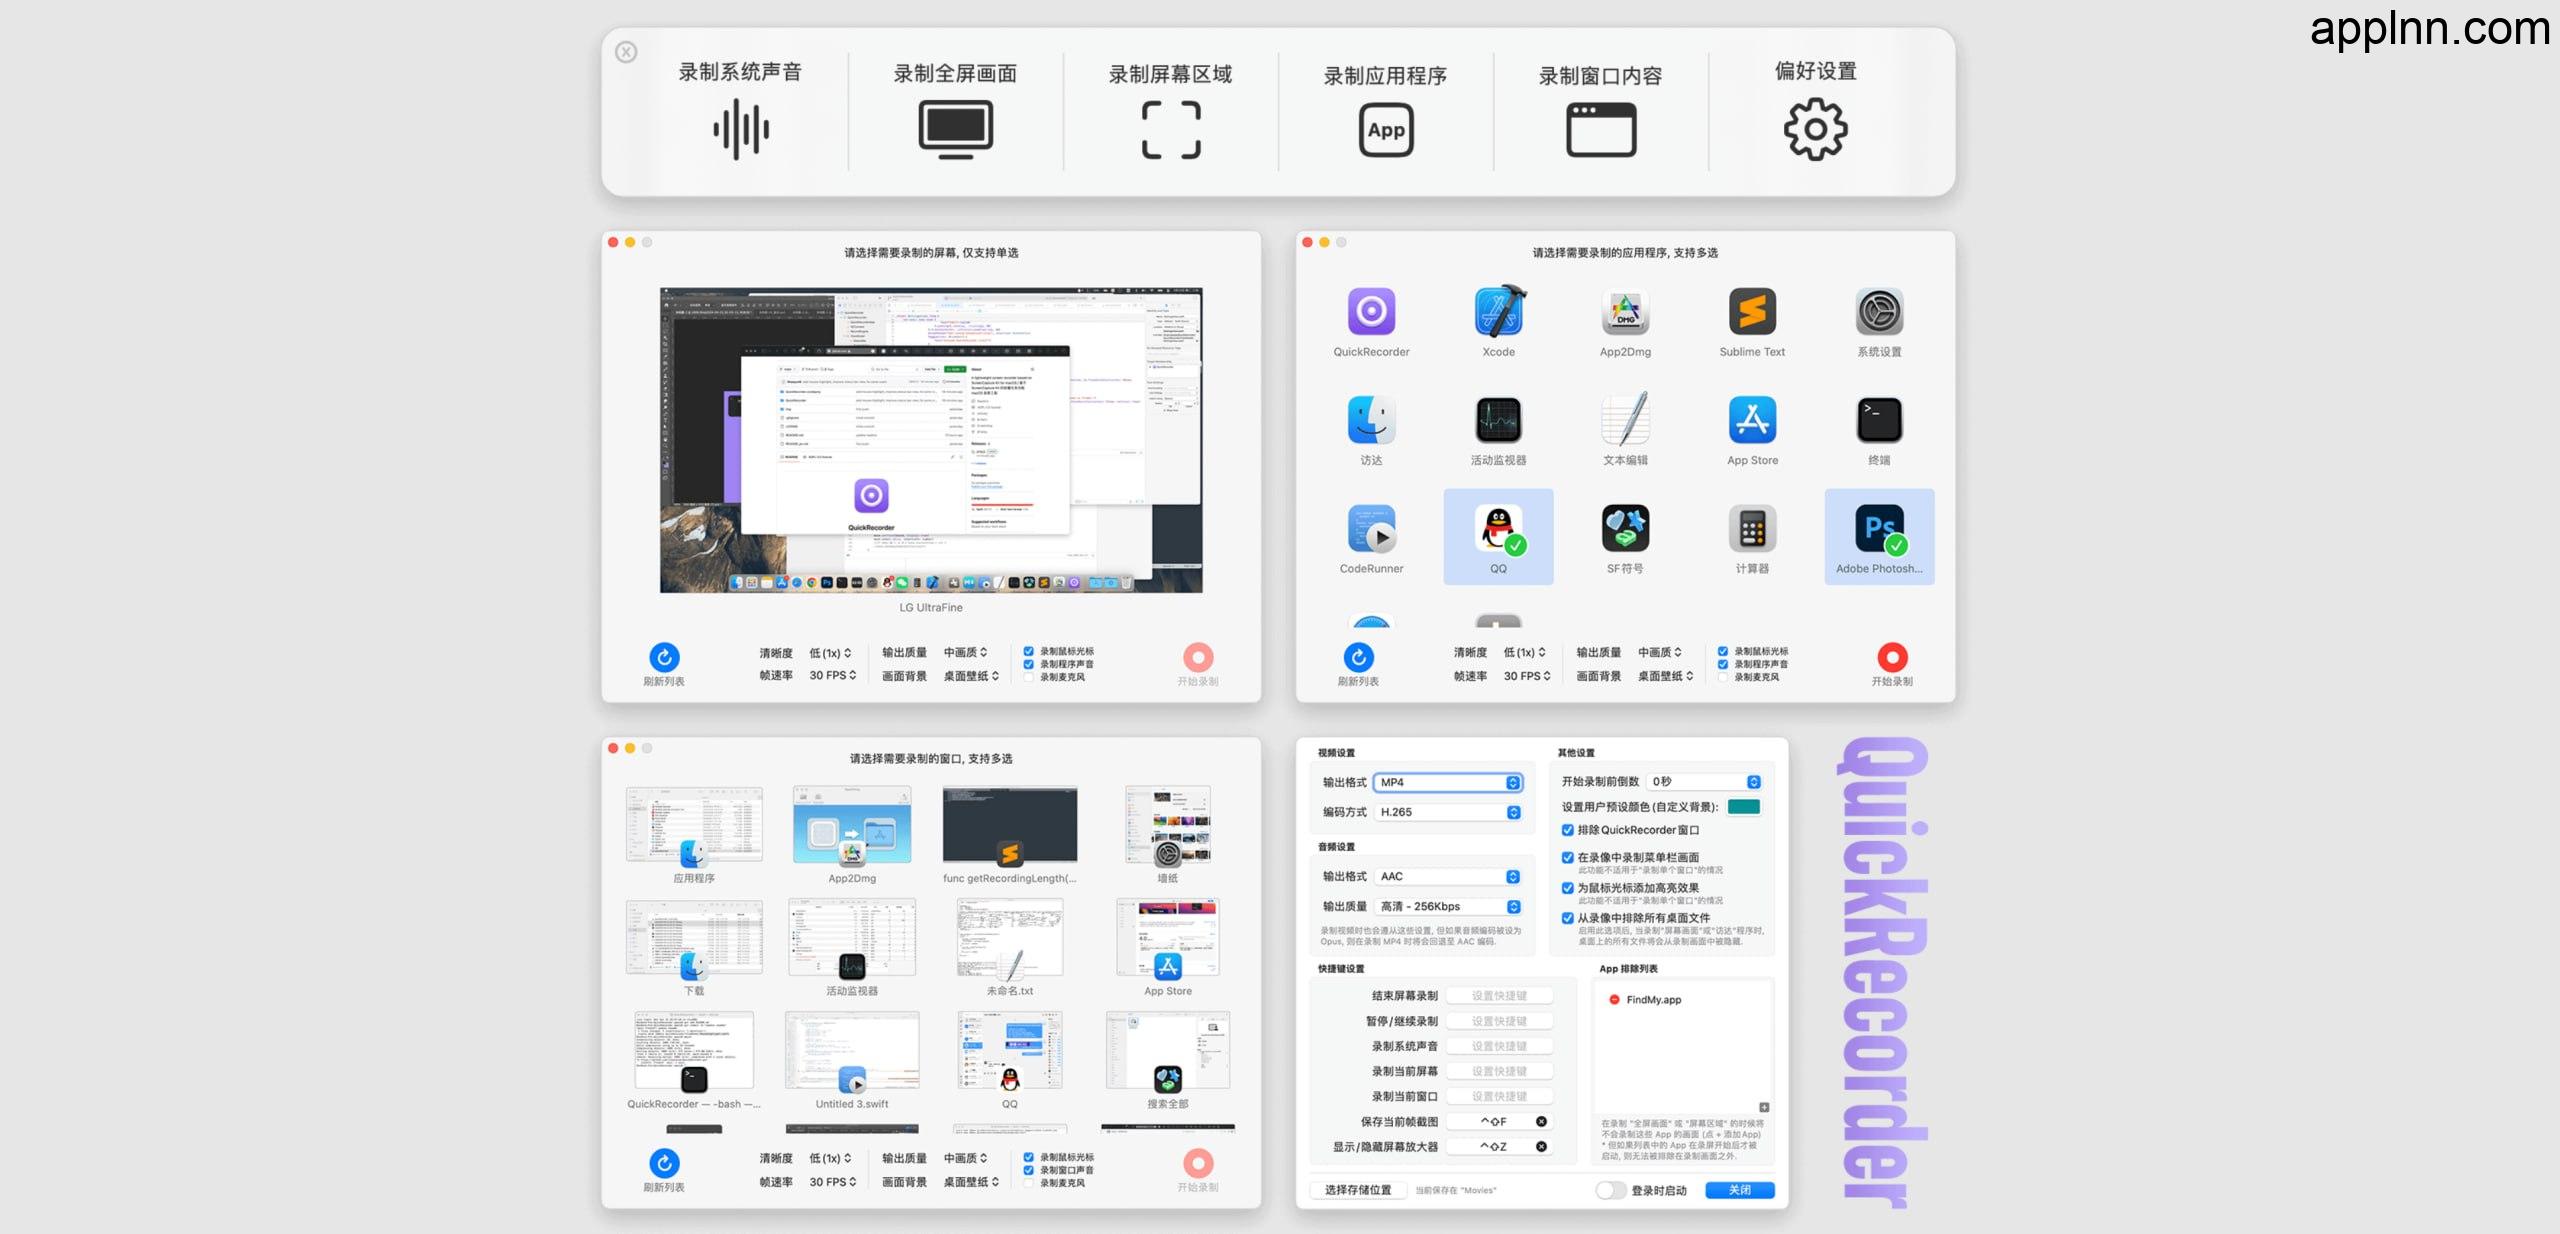2560x1234 pixels.
Task: Select the QQ window thumbnail
Action: coord(1009,1050)
